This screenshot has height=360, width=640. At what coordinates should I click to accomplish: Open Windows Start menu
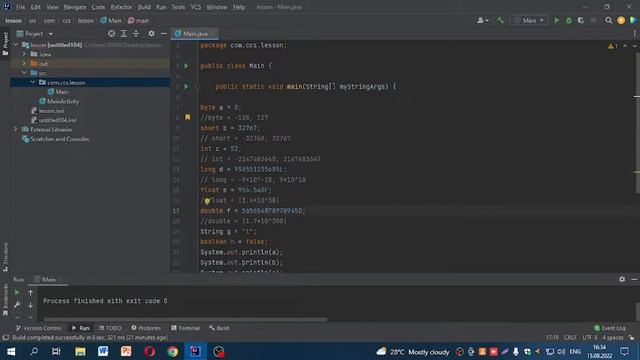(x=11, y=351)
